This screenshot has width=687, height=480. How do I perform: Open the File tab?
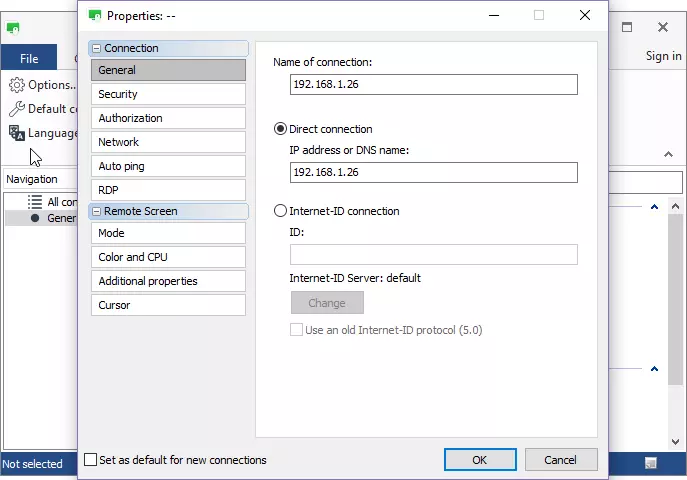[x=29, y=59]
